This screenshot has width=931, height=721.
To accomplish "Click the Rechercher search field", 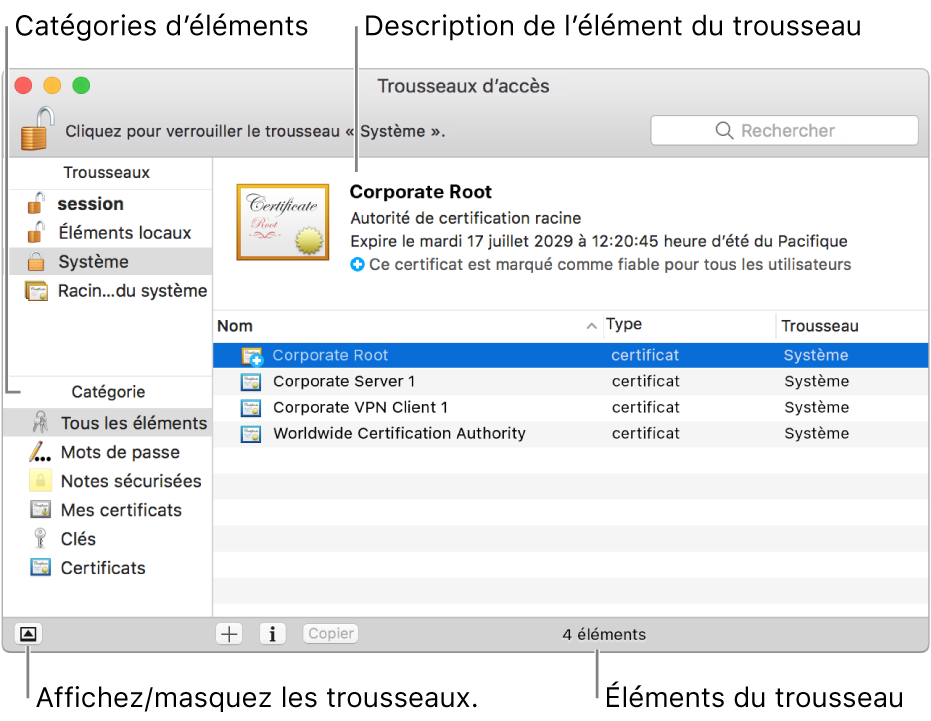I will [784, 130].
